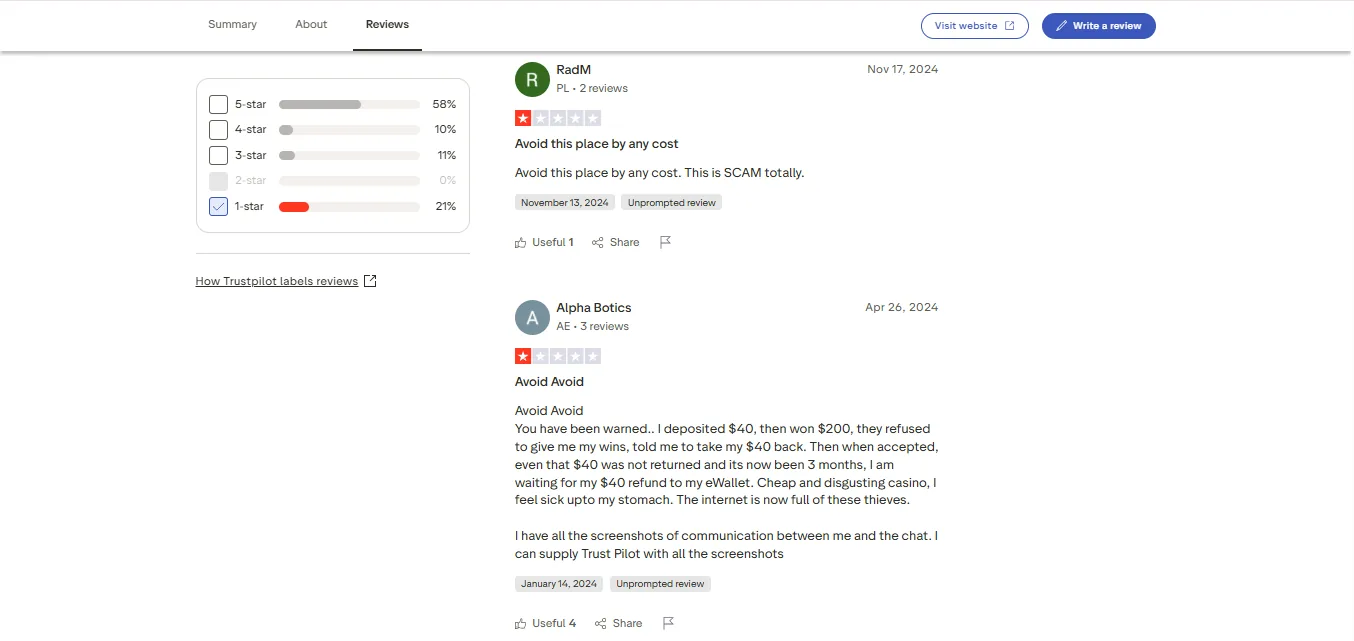This screenshot has width=1354, height=641.
Task: Click the November 13, 2024 date tag
Action: (x=565, y=202)
